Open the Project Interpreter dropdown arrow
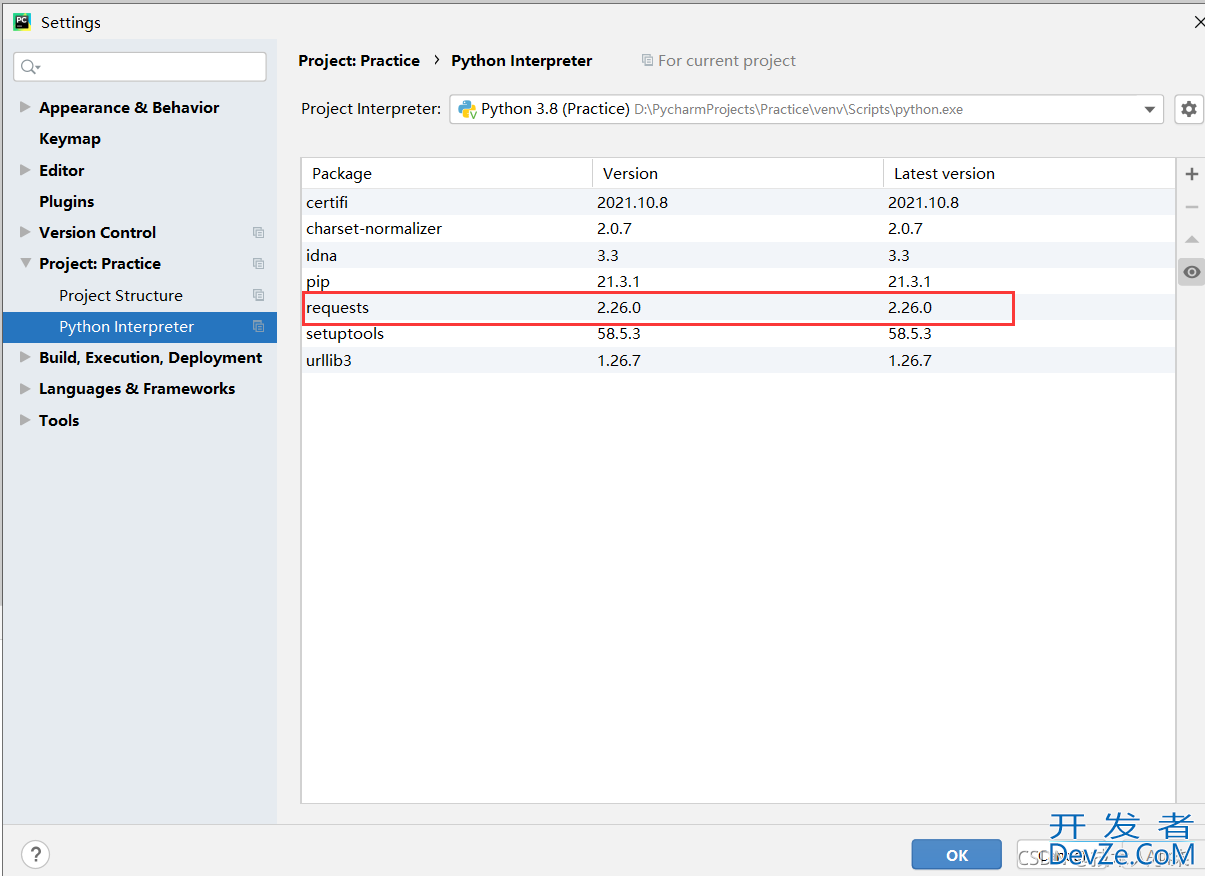The image size is (1205, 876). (x=1149, y=109)
